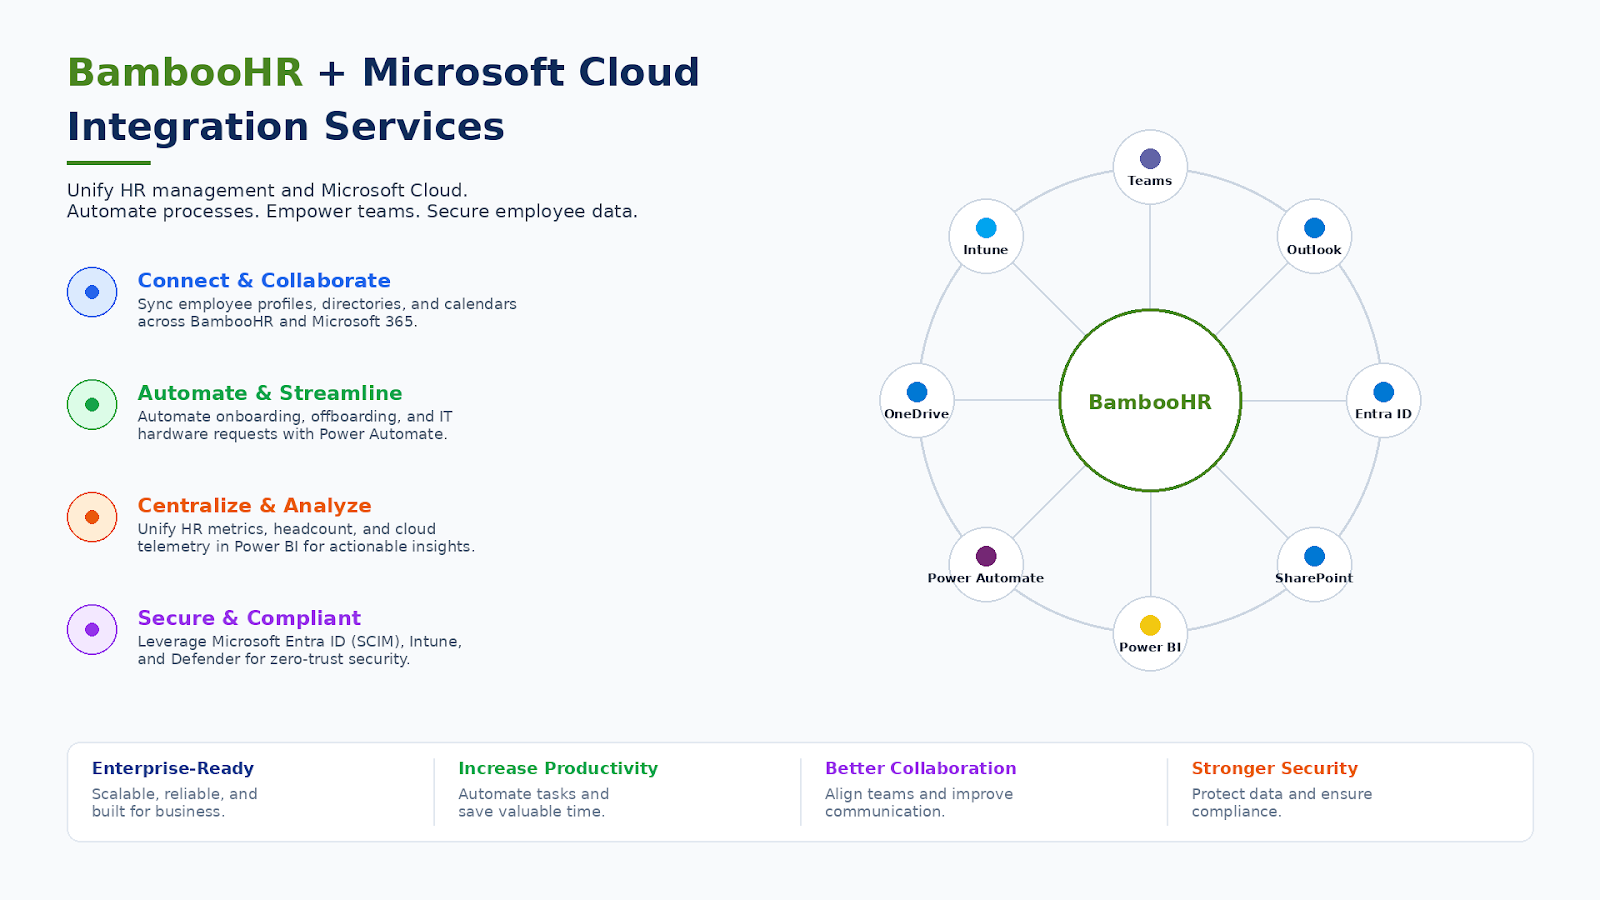Click 'Leverage Microsoft Entra ID (SCIM), Intune,' text
The height and width of the screenshot is (900, 1600).
click(x=300, y=641)
